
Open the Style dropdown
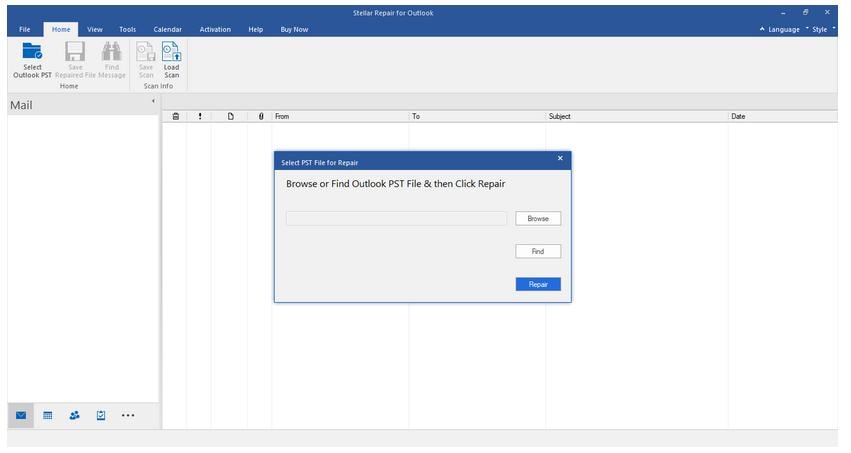pos(820,29)
